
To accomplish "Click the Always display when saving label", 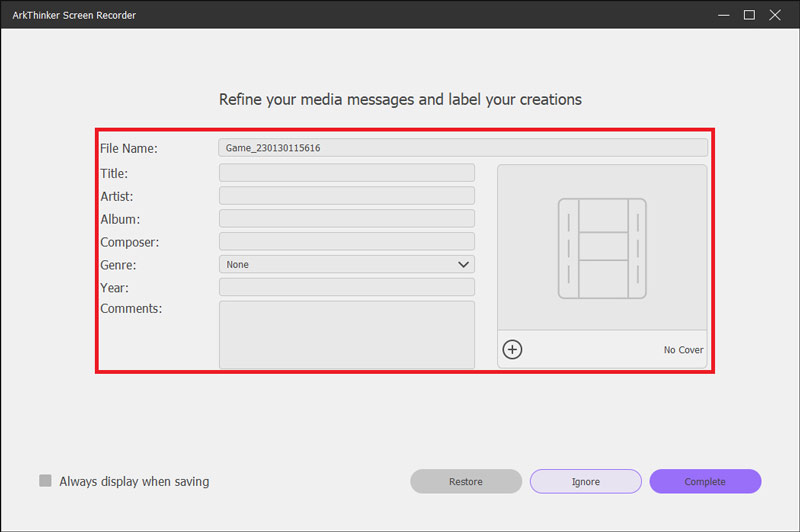I will pyautogui.click(x=134, y=482).
